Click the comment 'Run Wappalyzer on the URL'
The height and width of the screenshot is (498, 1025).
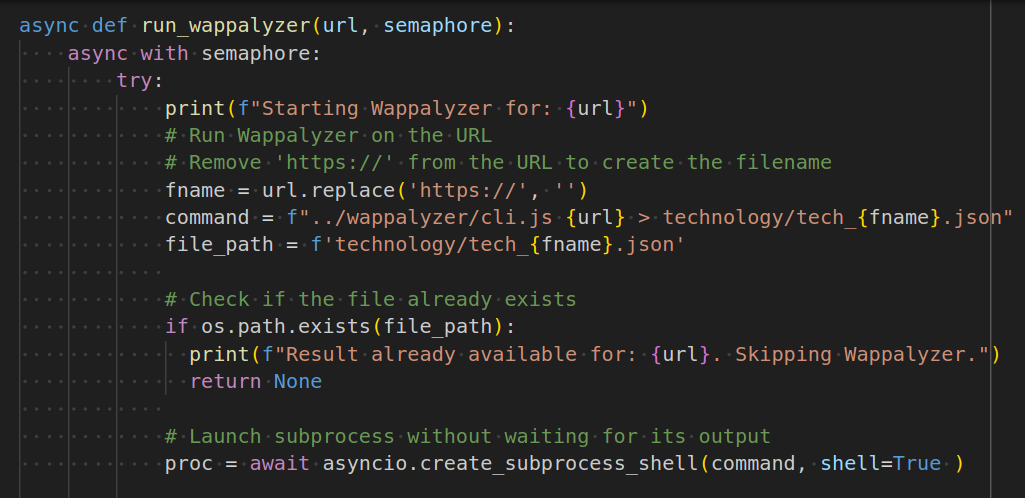[328, 136]
